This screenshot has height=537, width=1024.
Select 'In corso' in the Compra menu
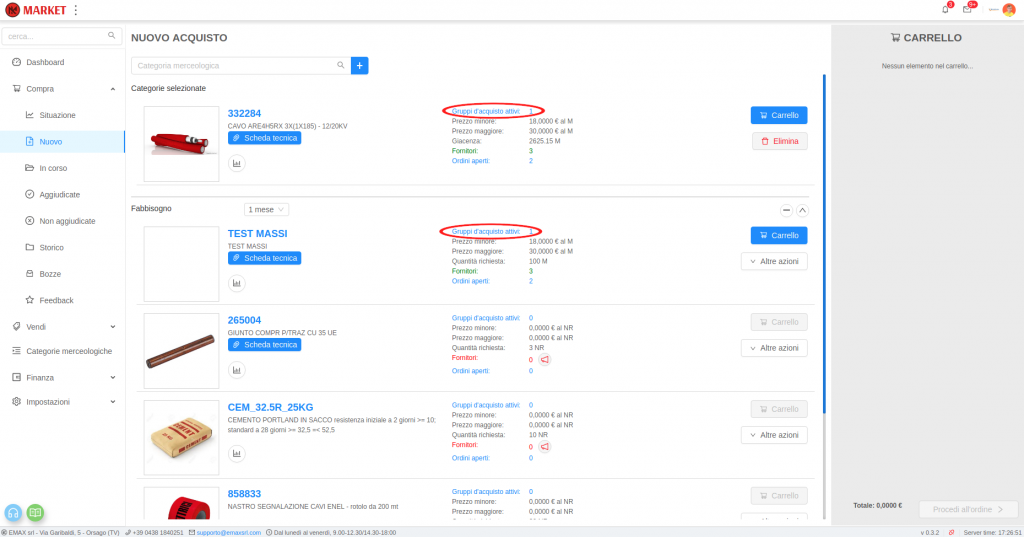(53, 168)
